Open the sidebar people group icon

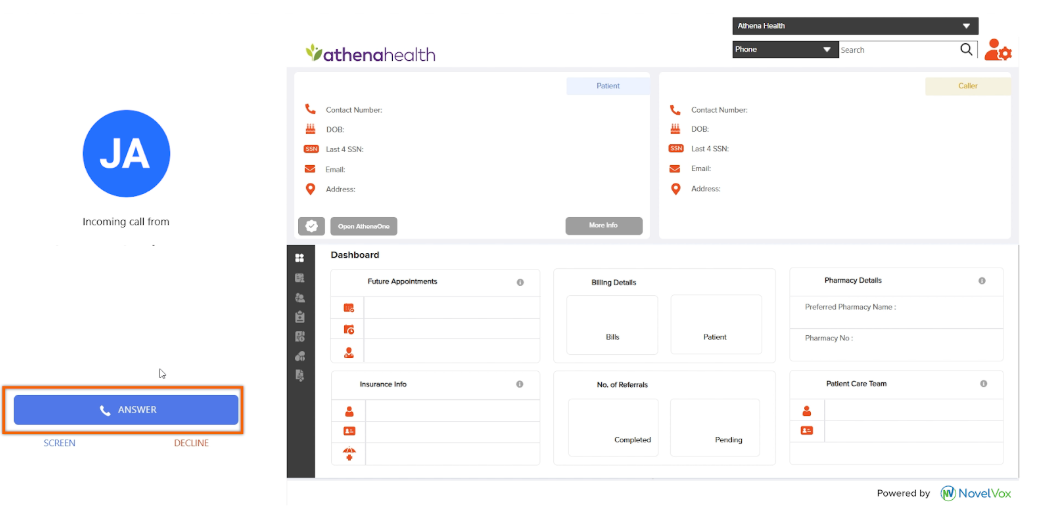tap(300, 298)
